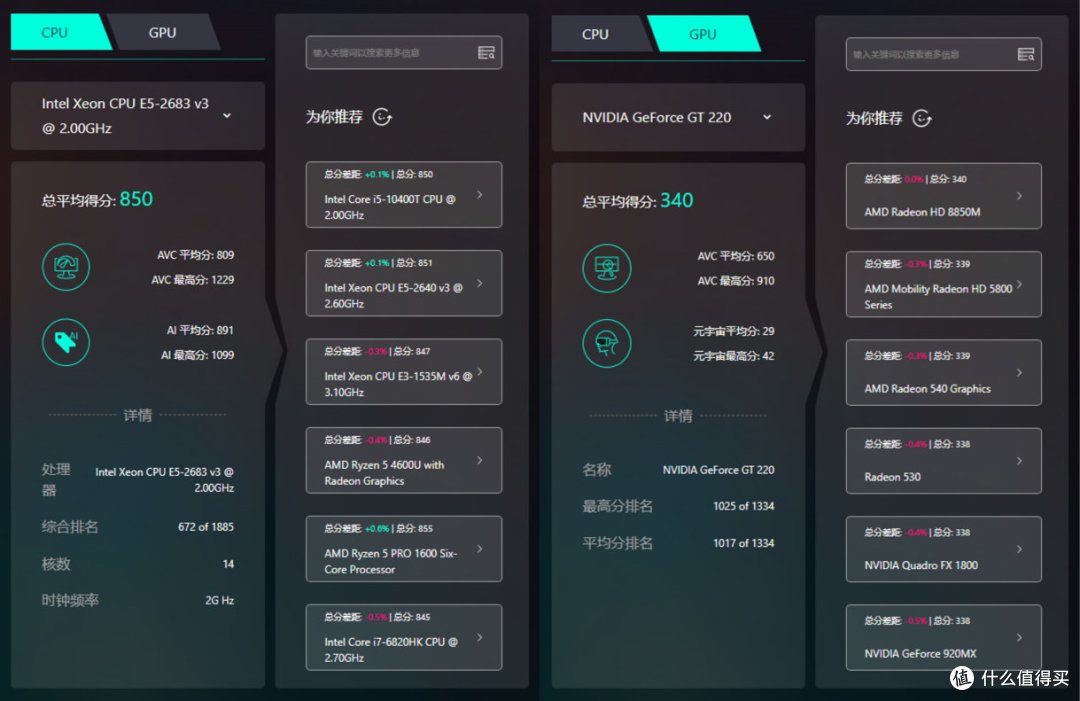Click AVC monitor icon in GPU panel
This screenshot has width=1080, height=701.
click(x=607, y=268)
